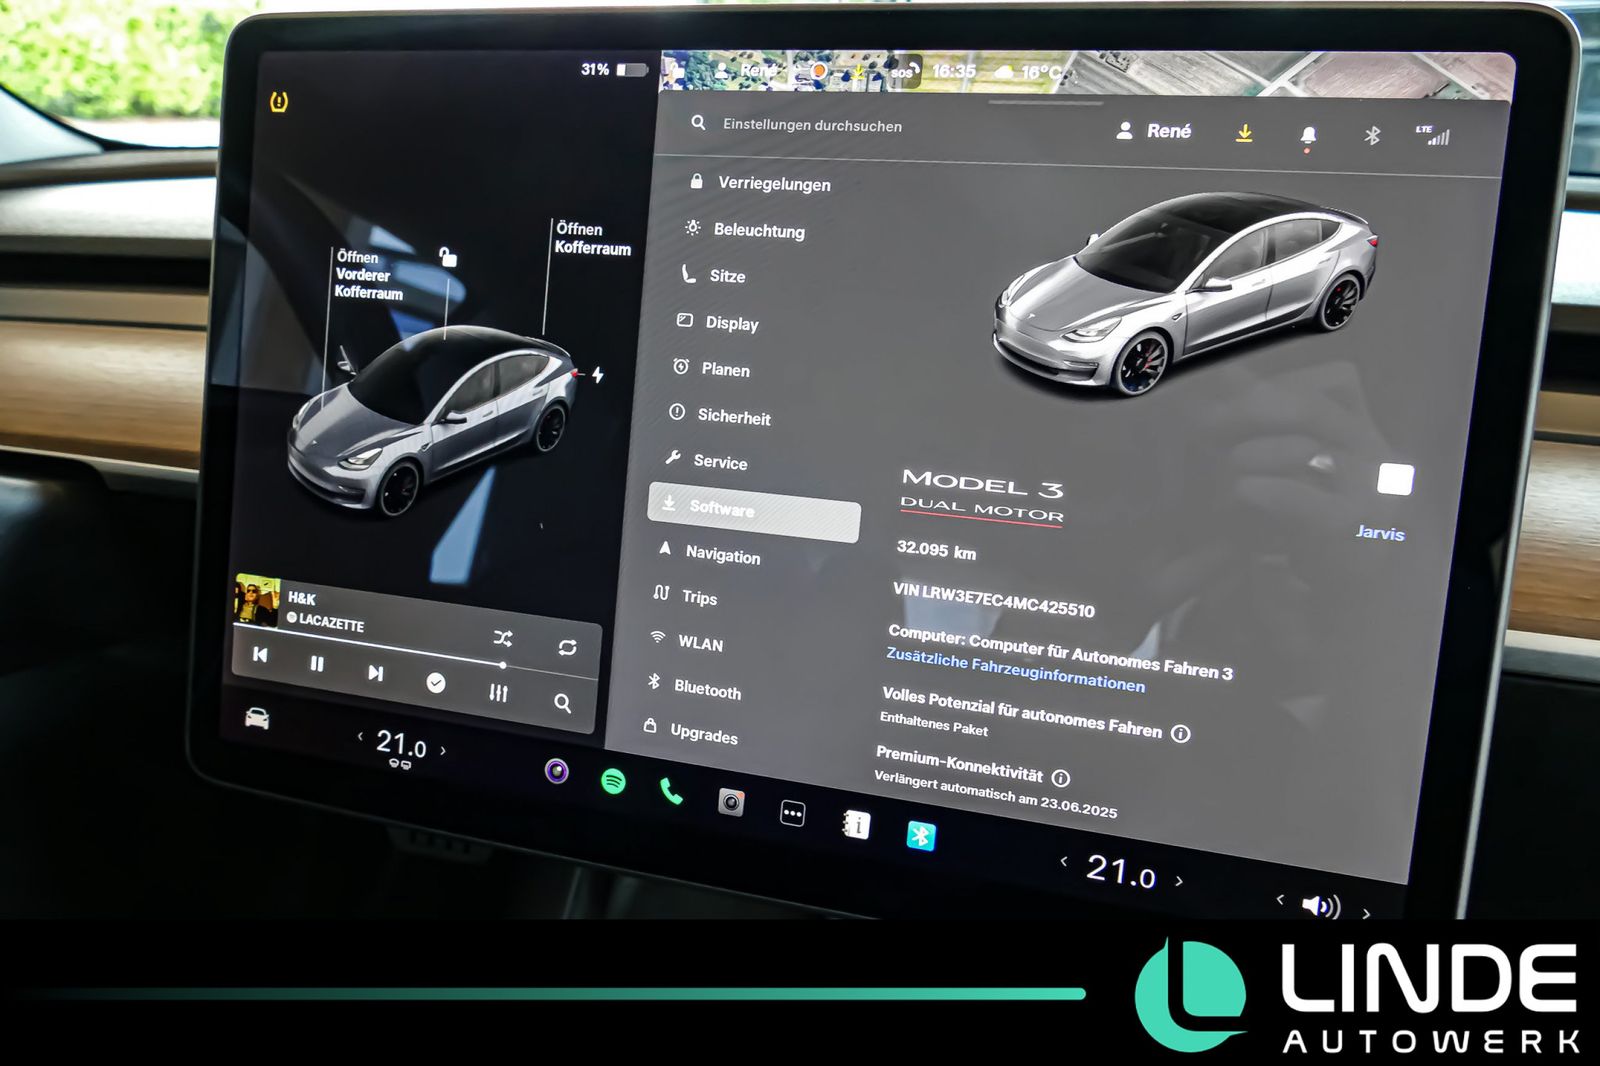Tap info icon beside Premium-Konnektivität
The height and width of the screenshot is (1066, 1600).
pyautogui.click(x=1061, y=778)
